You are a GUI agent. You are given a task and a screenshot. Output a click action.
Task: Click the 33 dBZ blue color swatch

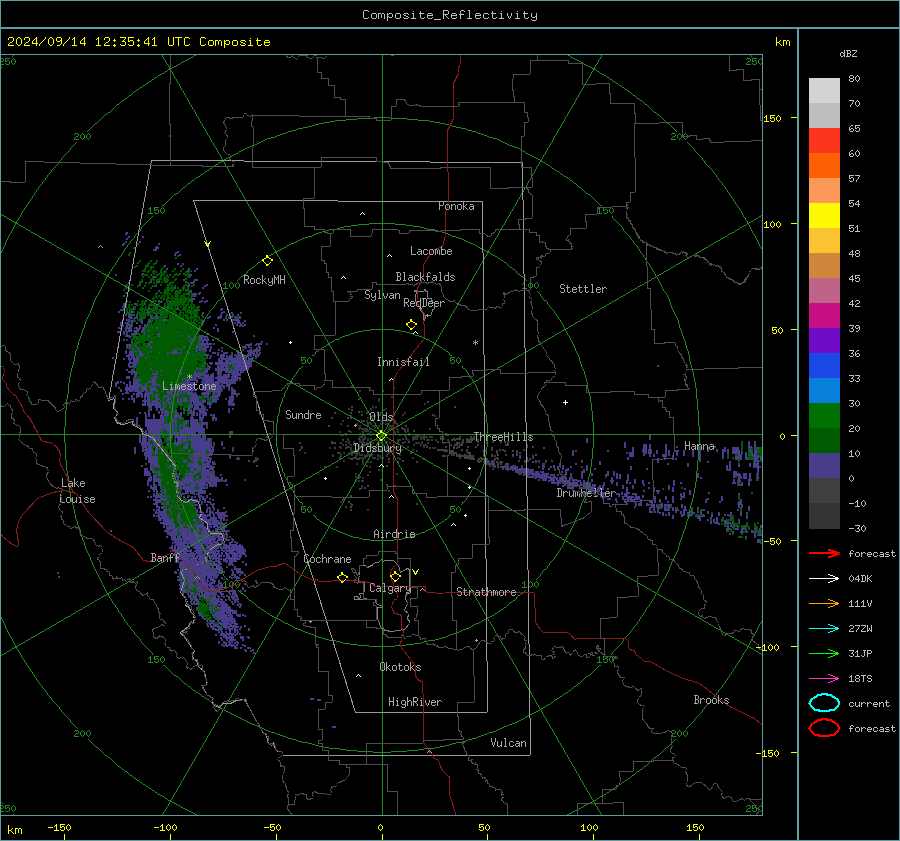point(824,366)
